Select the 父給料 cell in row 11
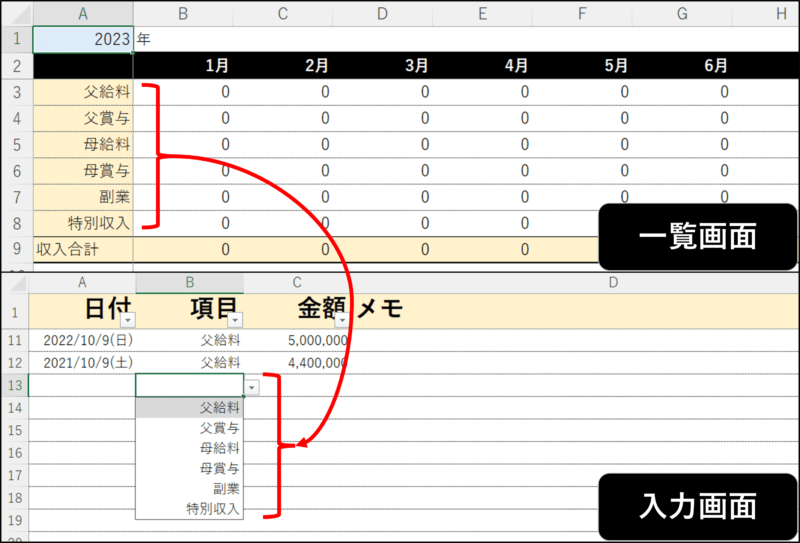 click(x=190, y=340)
